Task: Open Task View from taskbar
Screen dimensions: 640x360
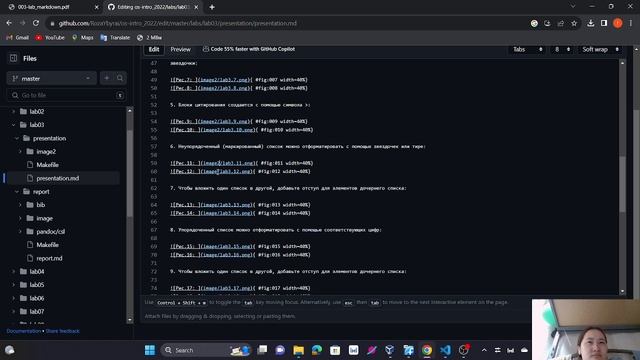Action: coord(262,350)
